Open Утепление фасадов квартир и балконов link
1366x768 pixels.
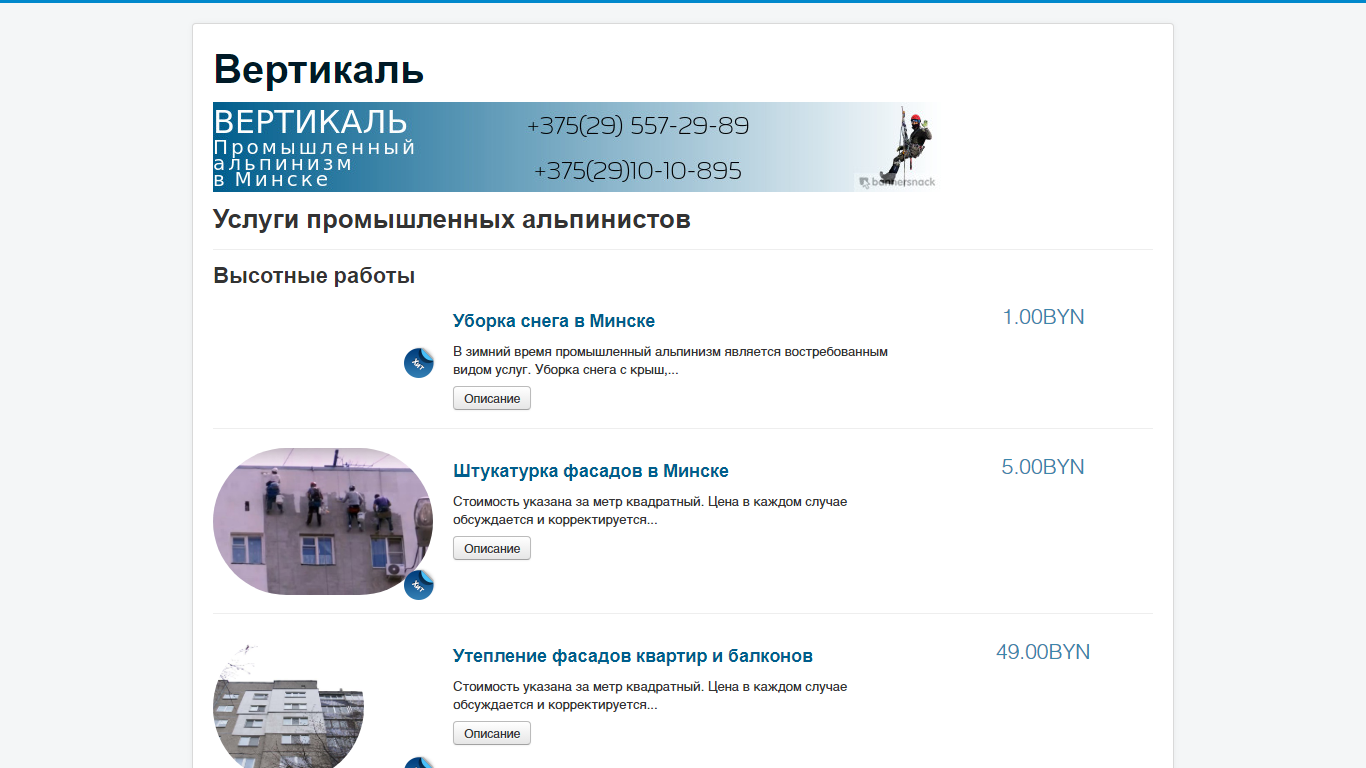coord(633,656)
